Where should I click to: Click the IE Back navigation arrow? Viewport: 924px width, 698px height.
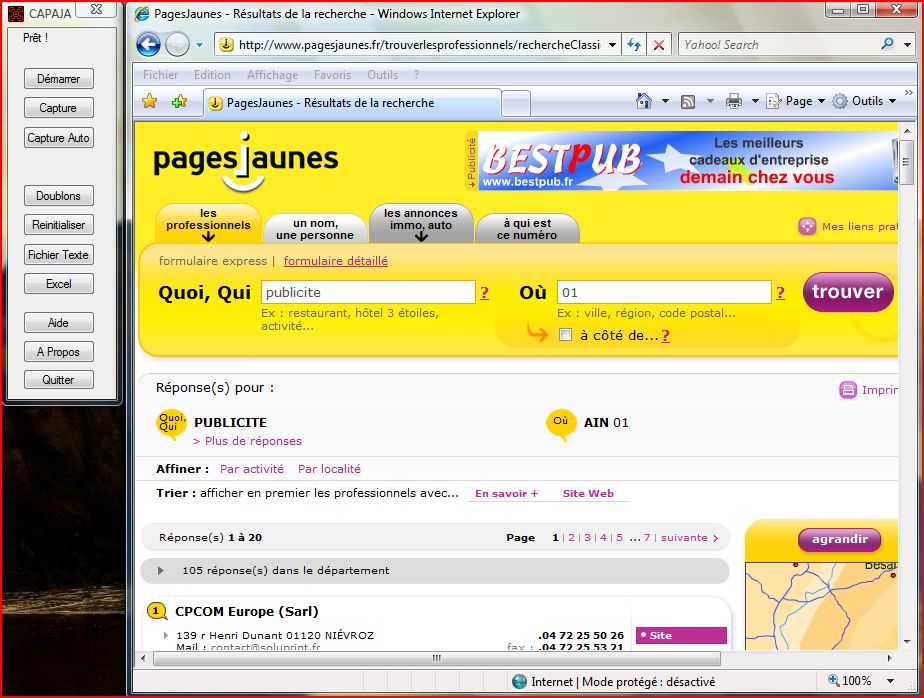coord(148,45)
